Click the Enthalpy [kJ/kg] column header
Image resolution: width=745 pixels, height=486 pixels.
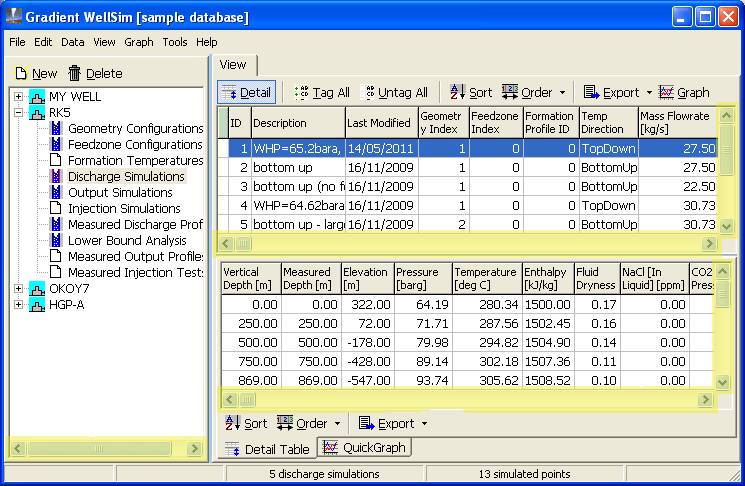548,278
